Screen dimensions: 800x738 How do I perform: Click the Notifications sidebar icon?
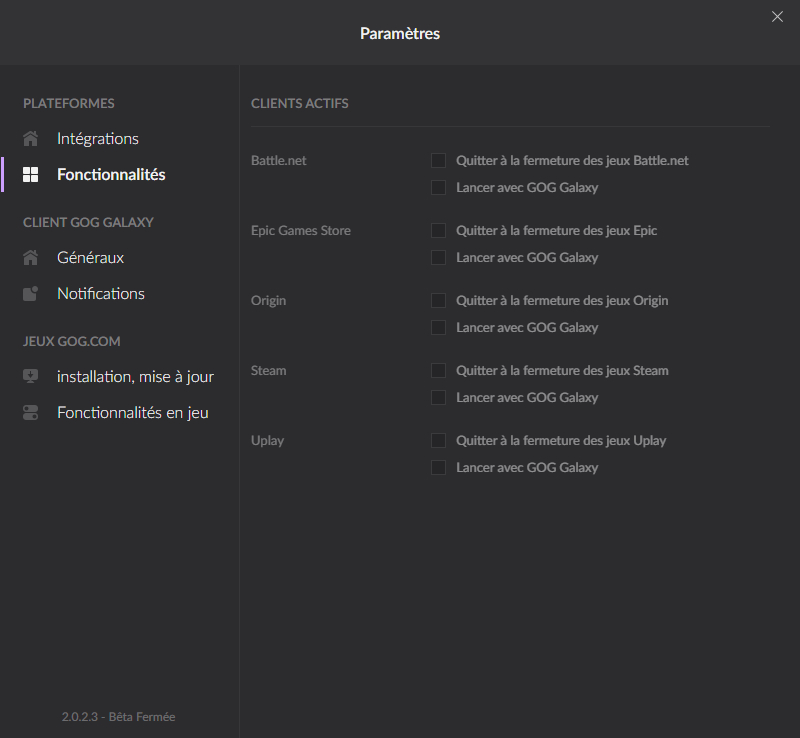click(x=31, y=293)
